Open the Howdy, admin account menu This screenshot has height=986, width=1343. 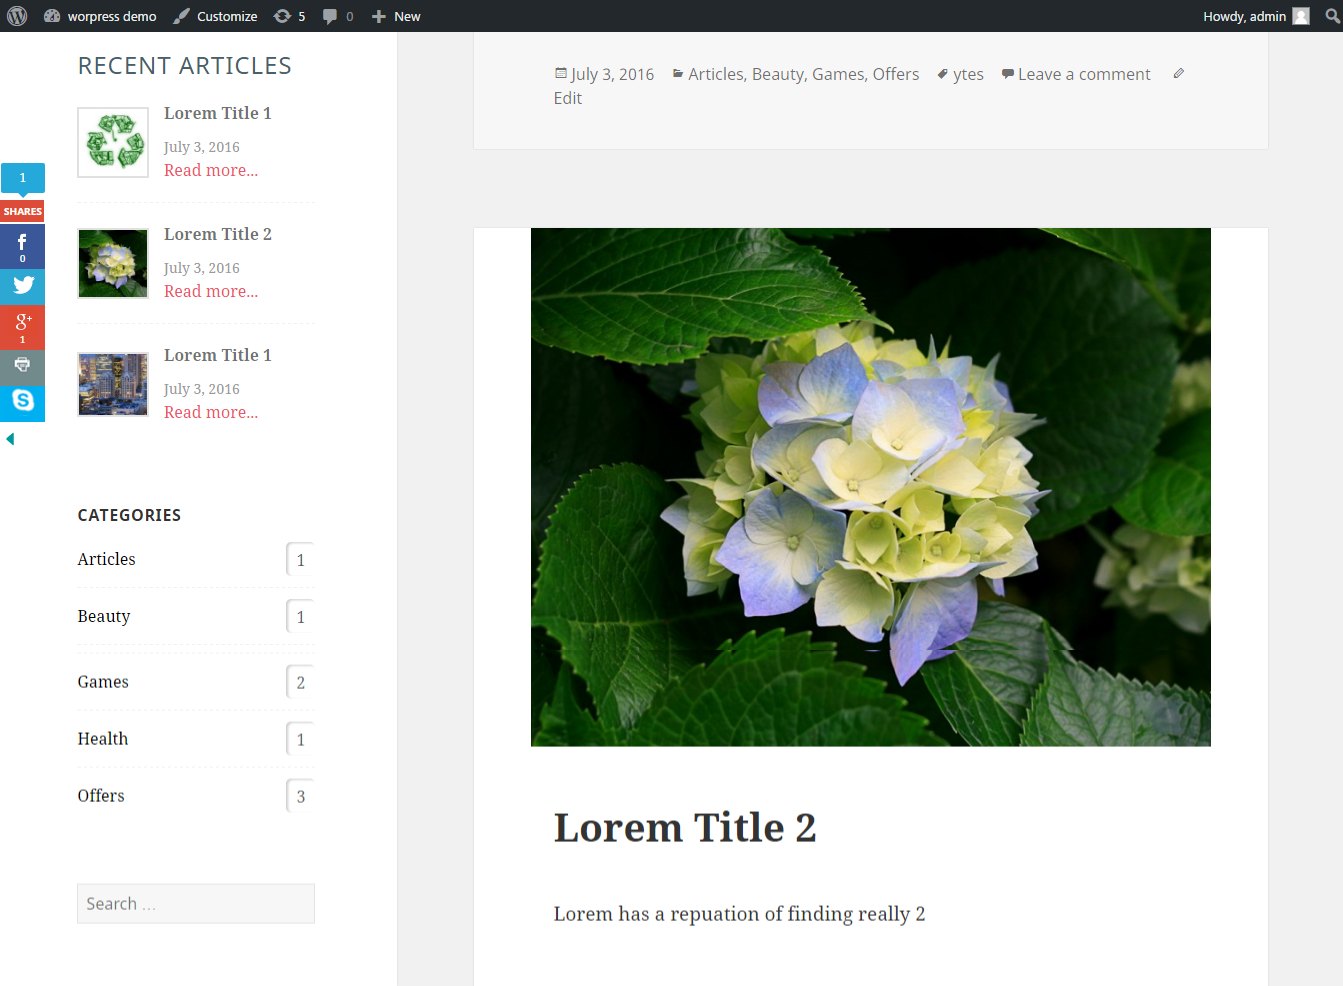click(x=1256, y=16)
